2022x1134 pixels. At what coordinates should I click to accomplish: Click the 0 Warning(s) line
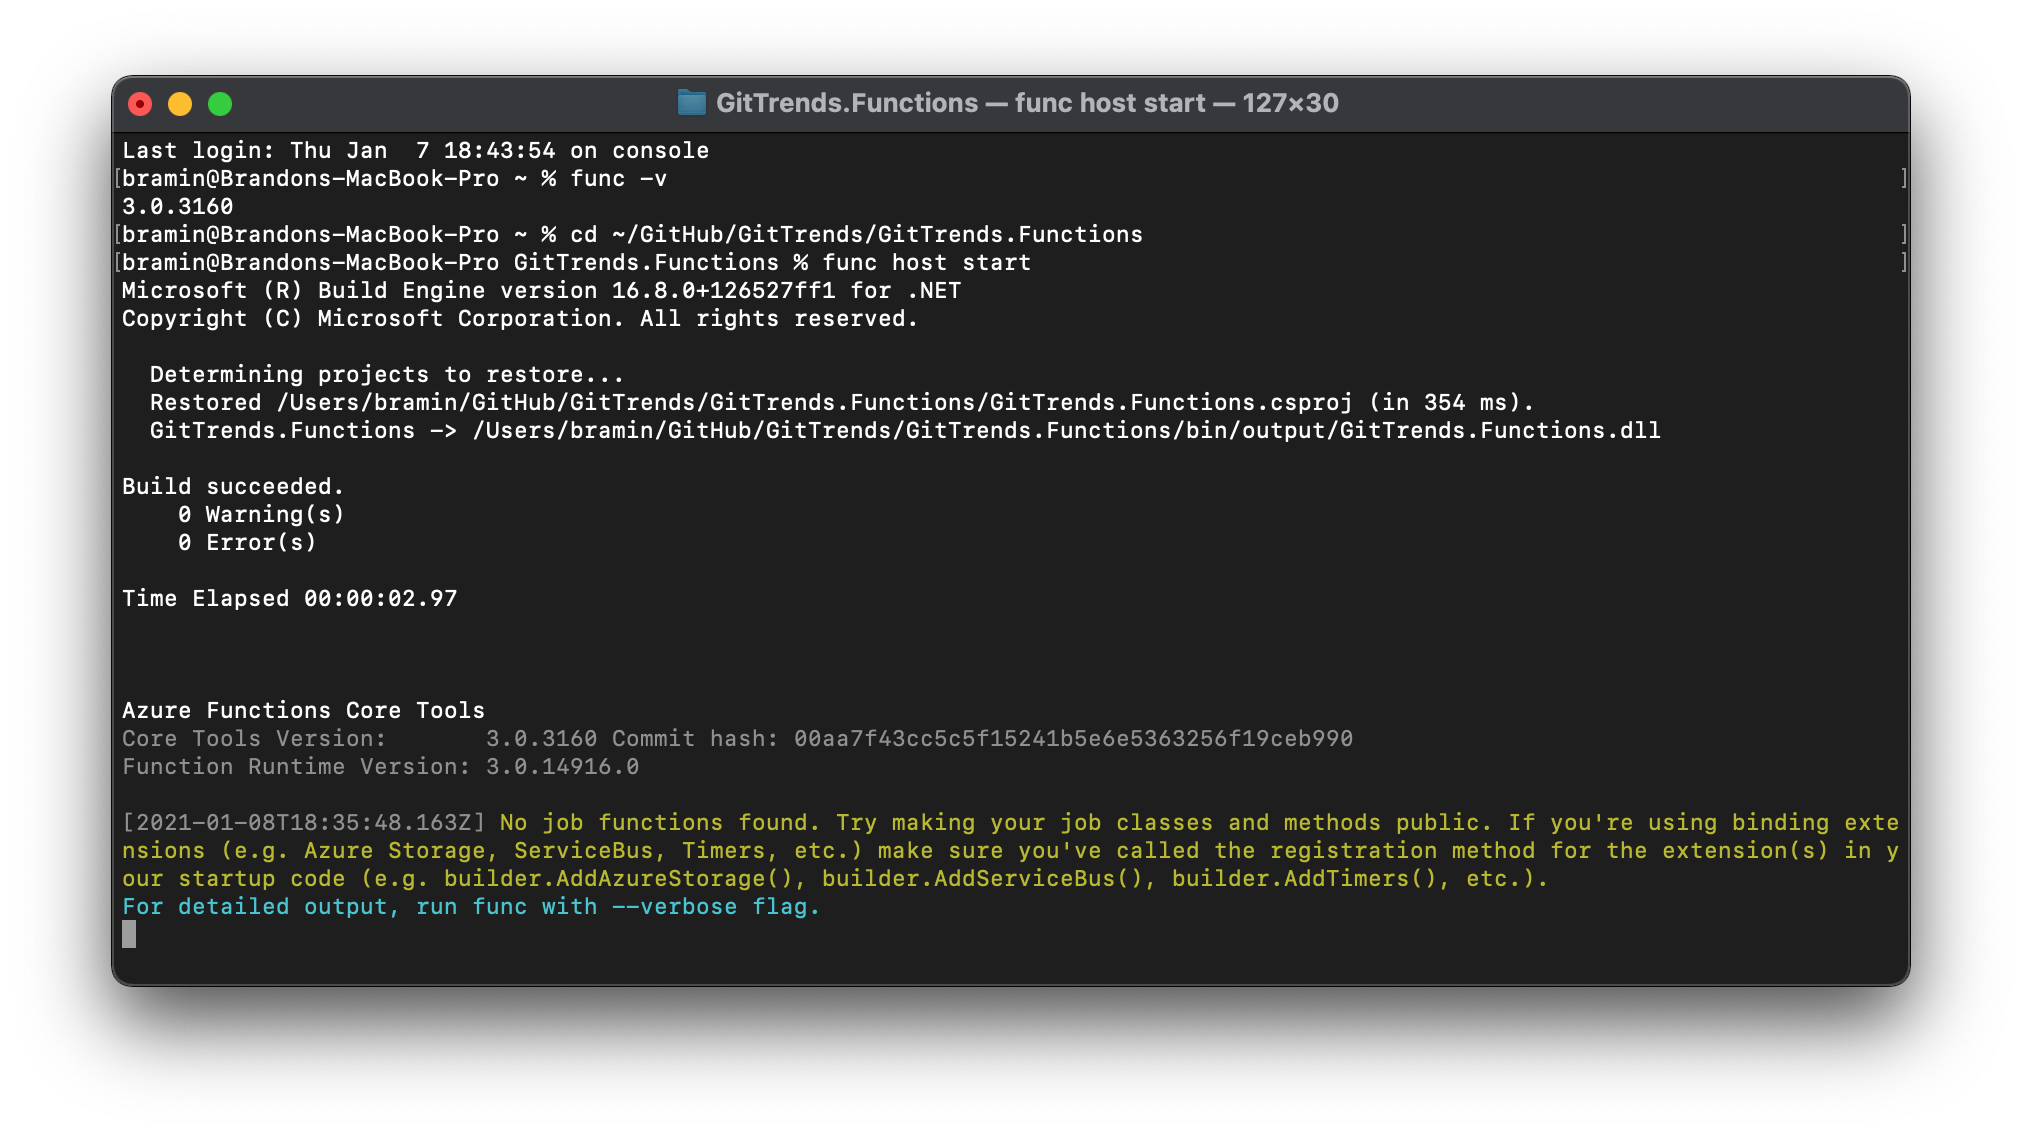point(261,514)
